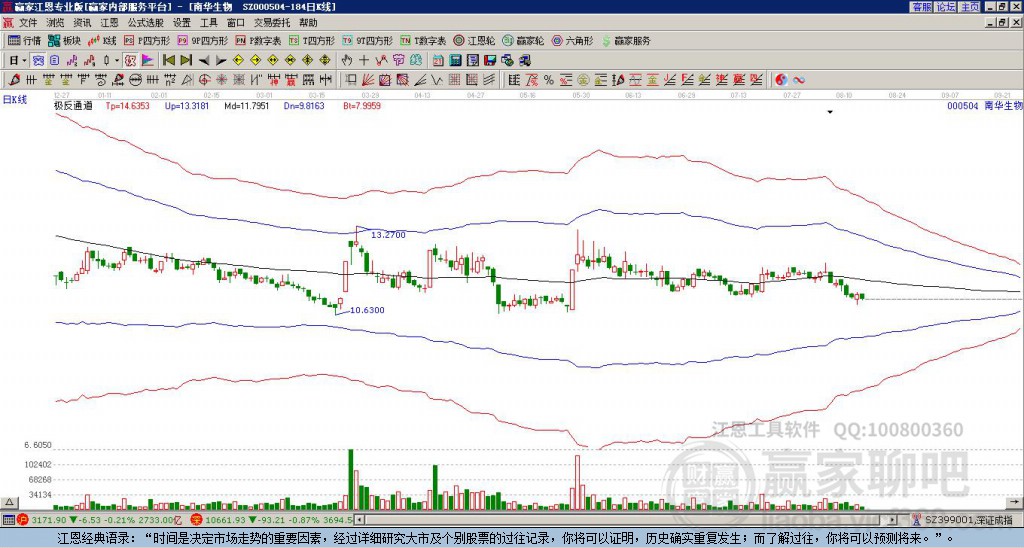The height and width of the screenshot is (548, 1024).
Task: Click the colored flag icon
Action: tap(148, 60)
